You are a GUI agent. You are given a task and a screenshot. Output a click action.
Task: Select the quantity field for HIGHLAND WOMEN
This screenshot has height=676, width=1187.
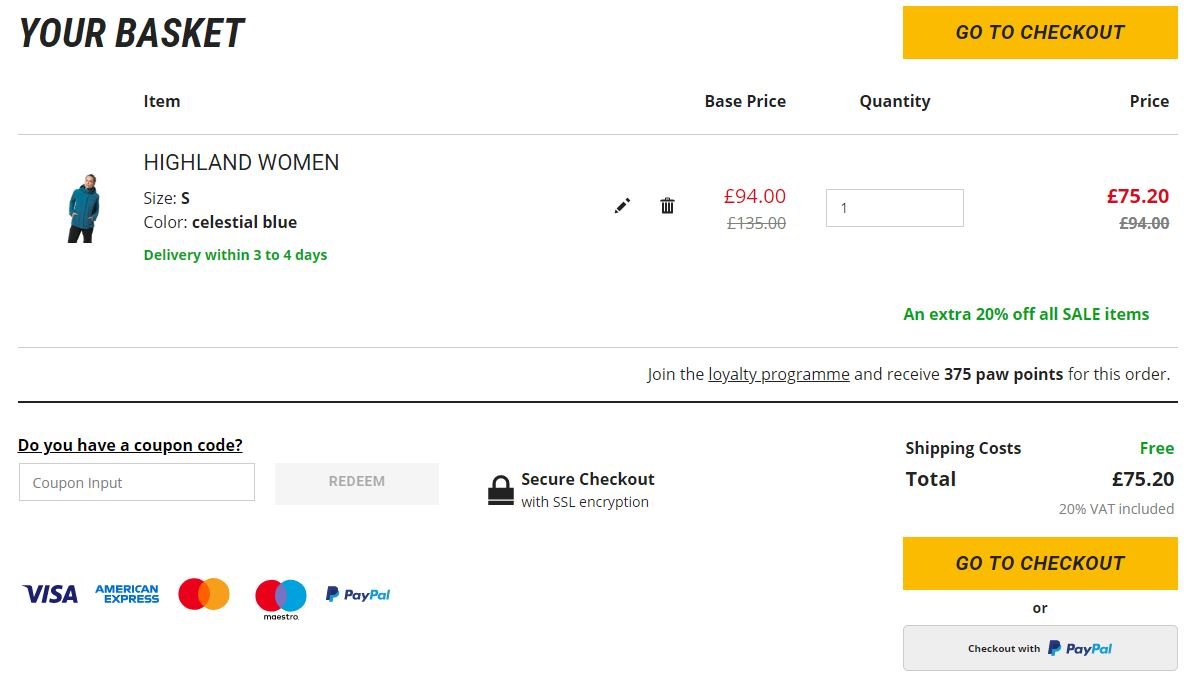pos(894,207)
